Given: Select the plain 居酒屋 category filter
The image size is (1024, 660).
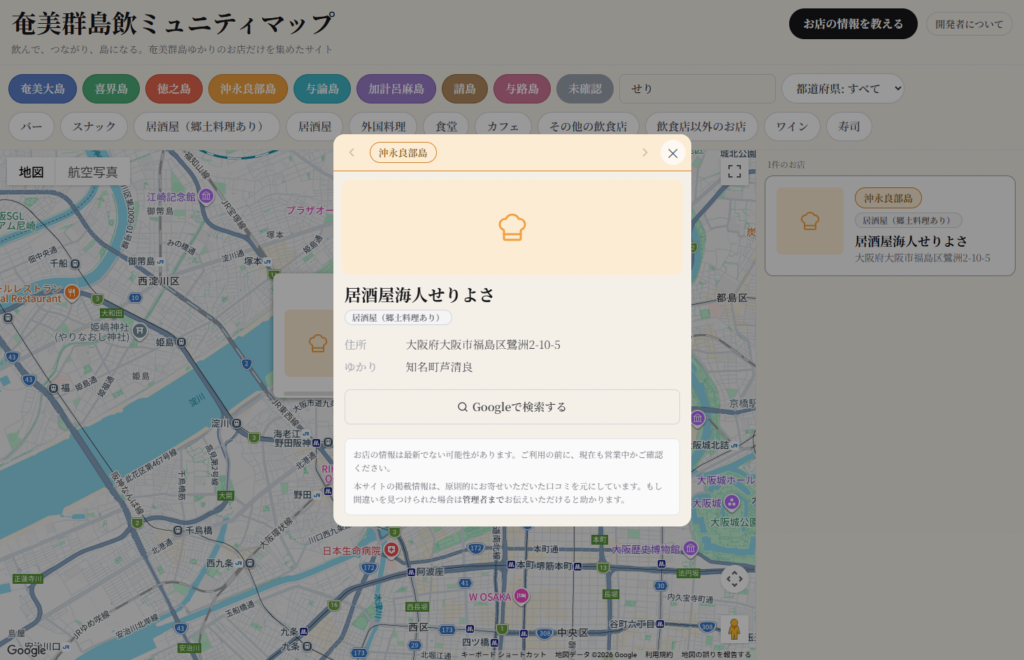Looking at the screenshot, I should [x=315, y=127].
